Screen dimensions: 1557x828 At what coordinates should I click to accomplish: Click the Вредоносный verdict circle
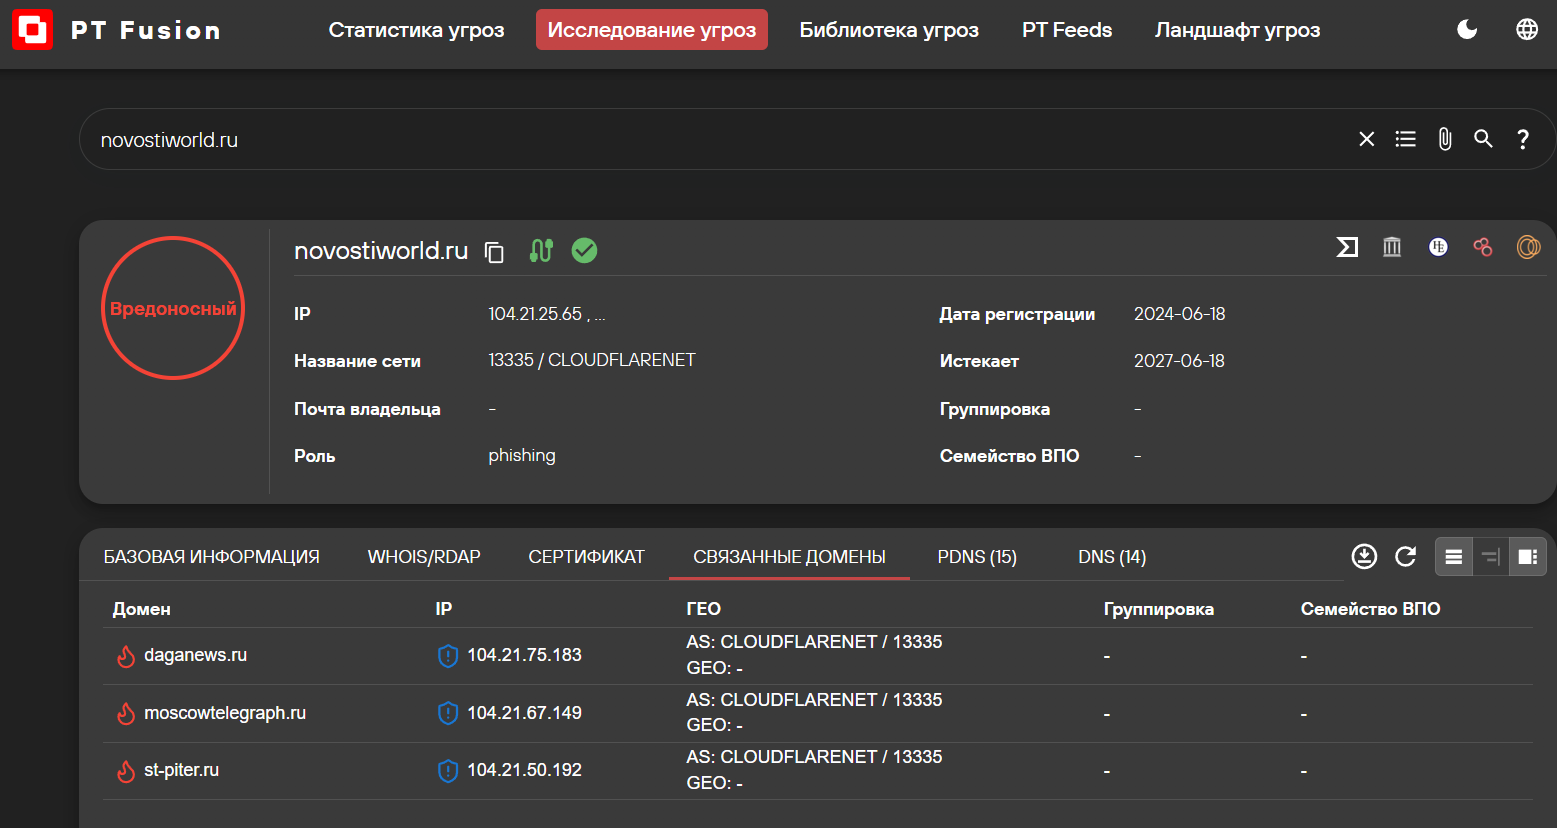tap(173, 308)
